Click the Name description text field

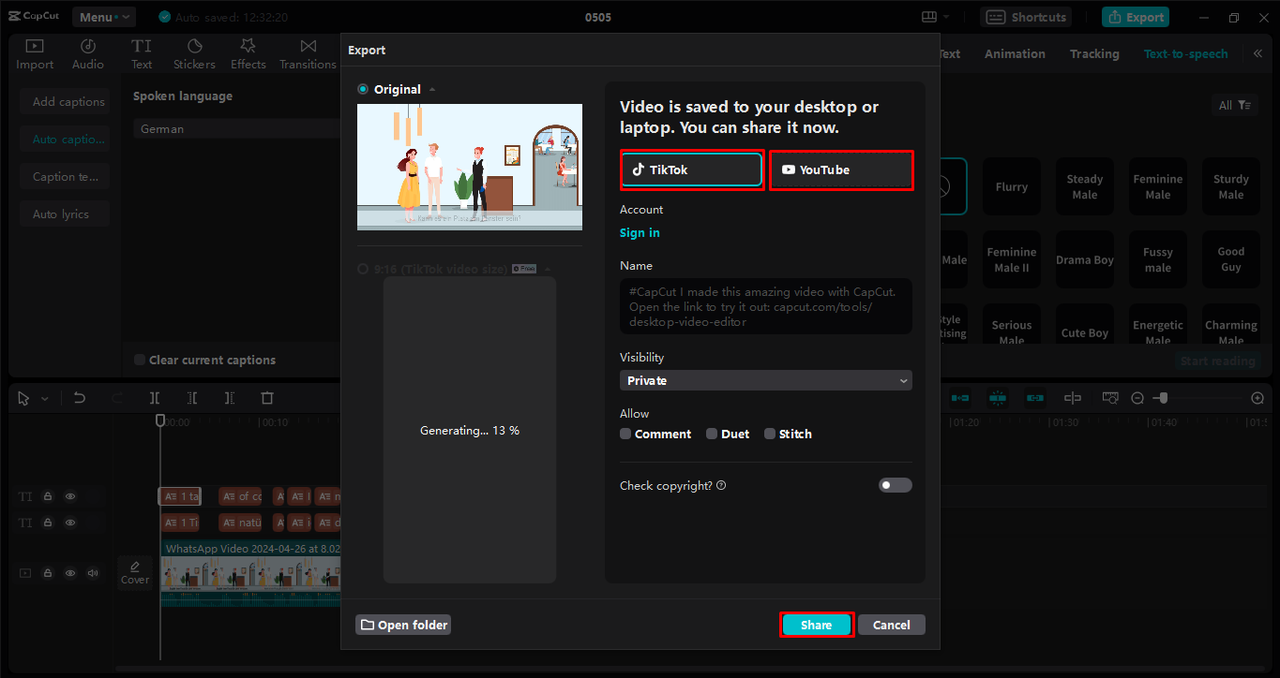765,306
